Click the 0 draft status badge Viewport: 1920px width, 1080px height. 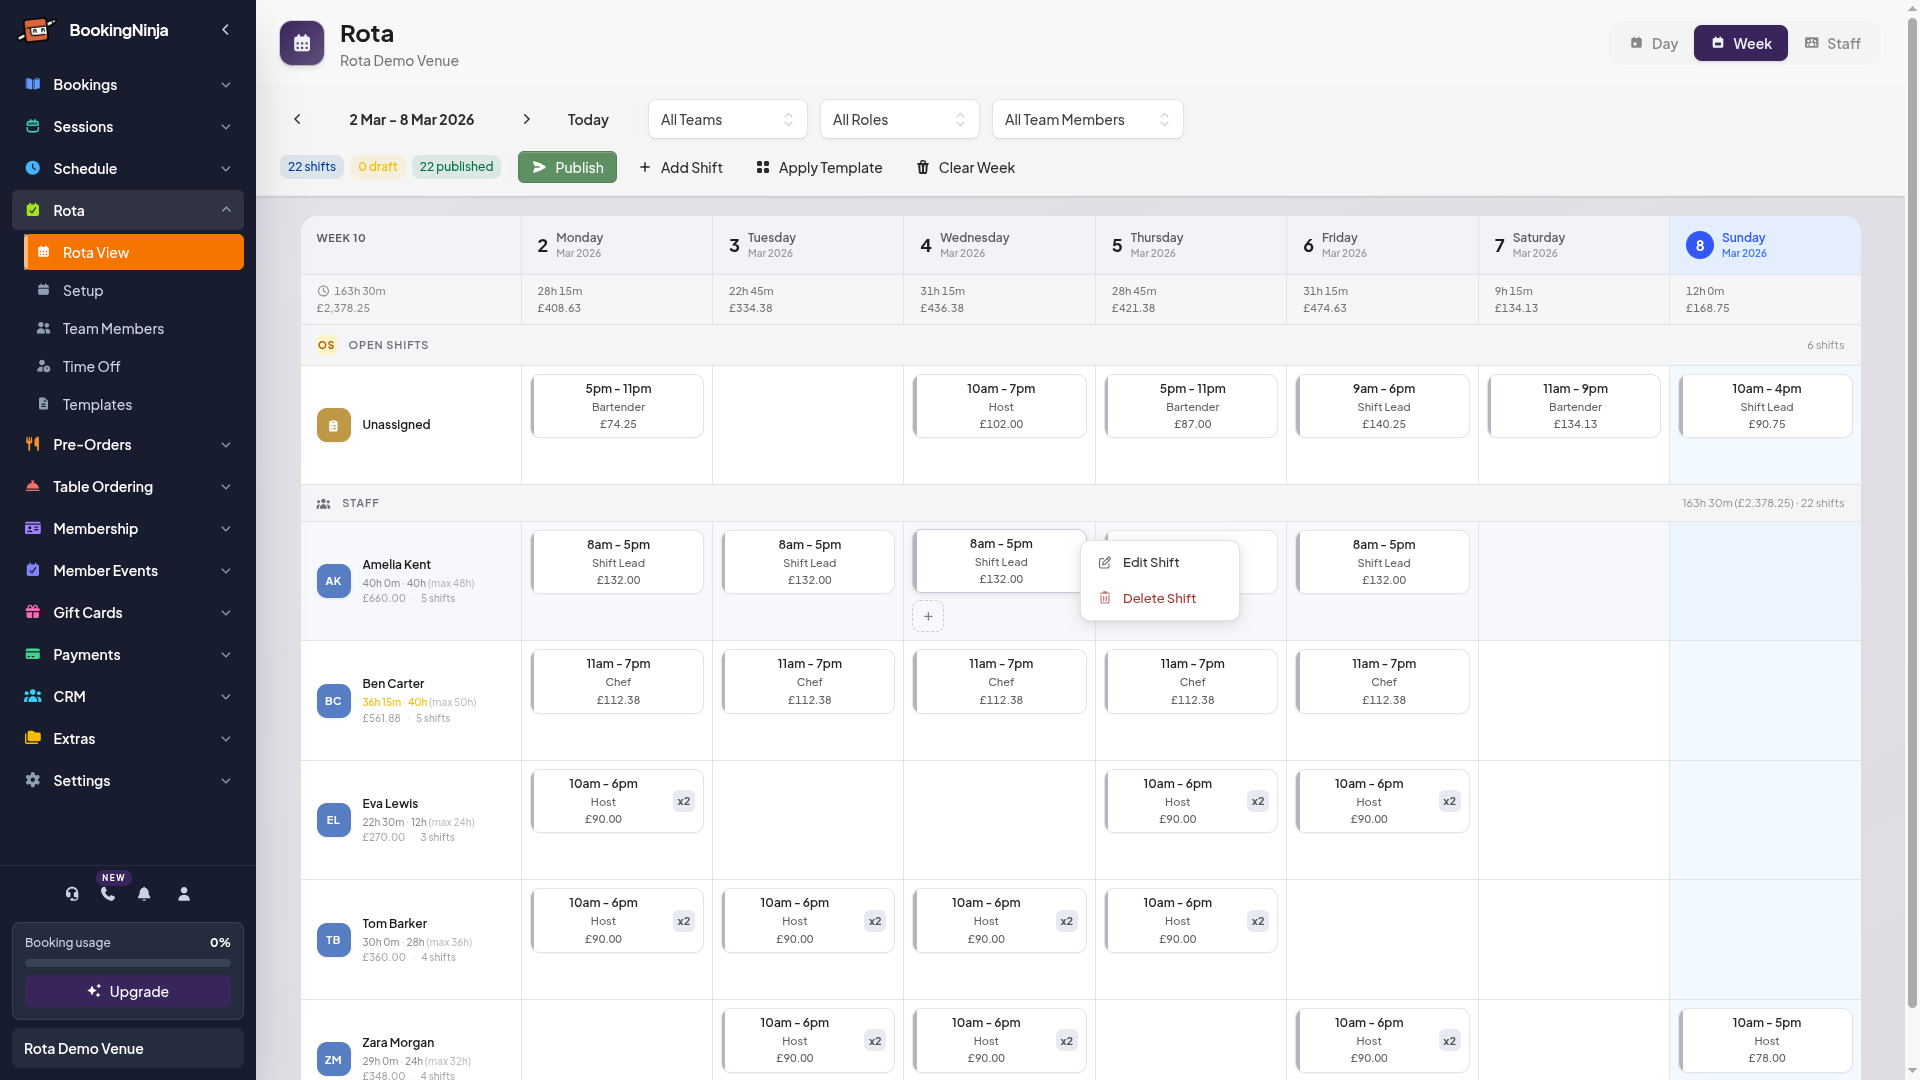coord(378,167)
